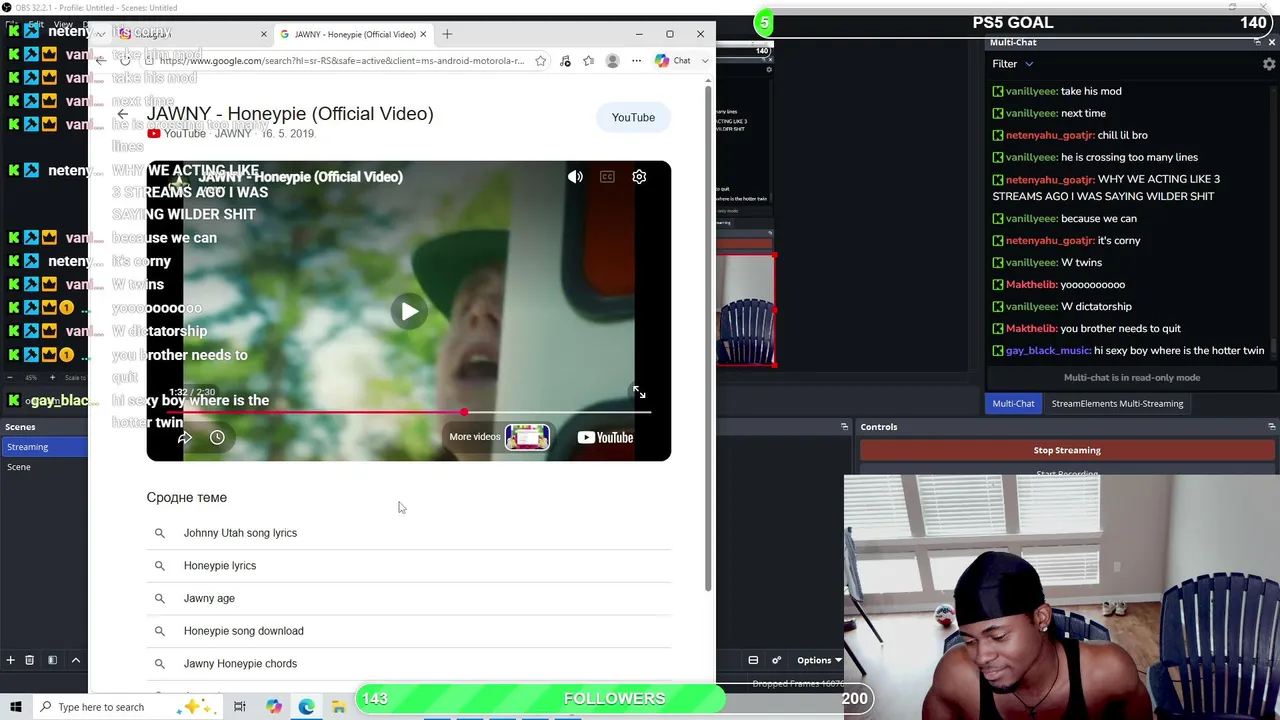
Task: Close the Instagram browser tab
Action: tap(264, 34)
